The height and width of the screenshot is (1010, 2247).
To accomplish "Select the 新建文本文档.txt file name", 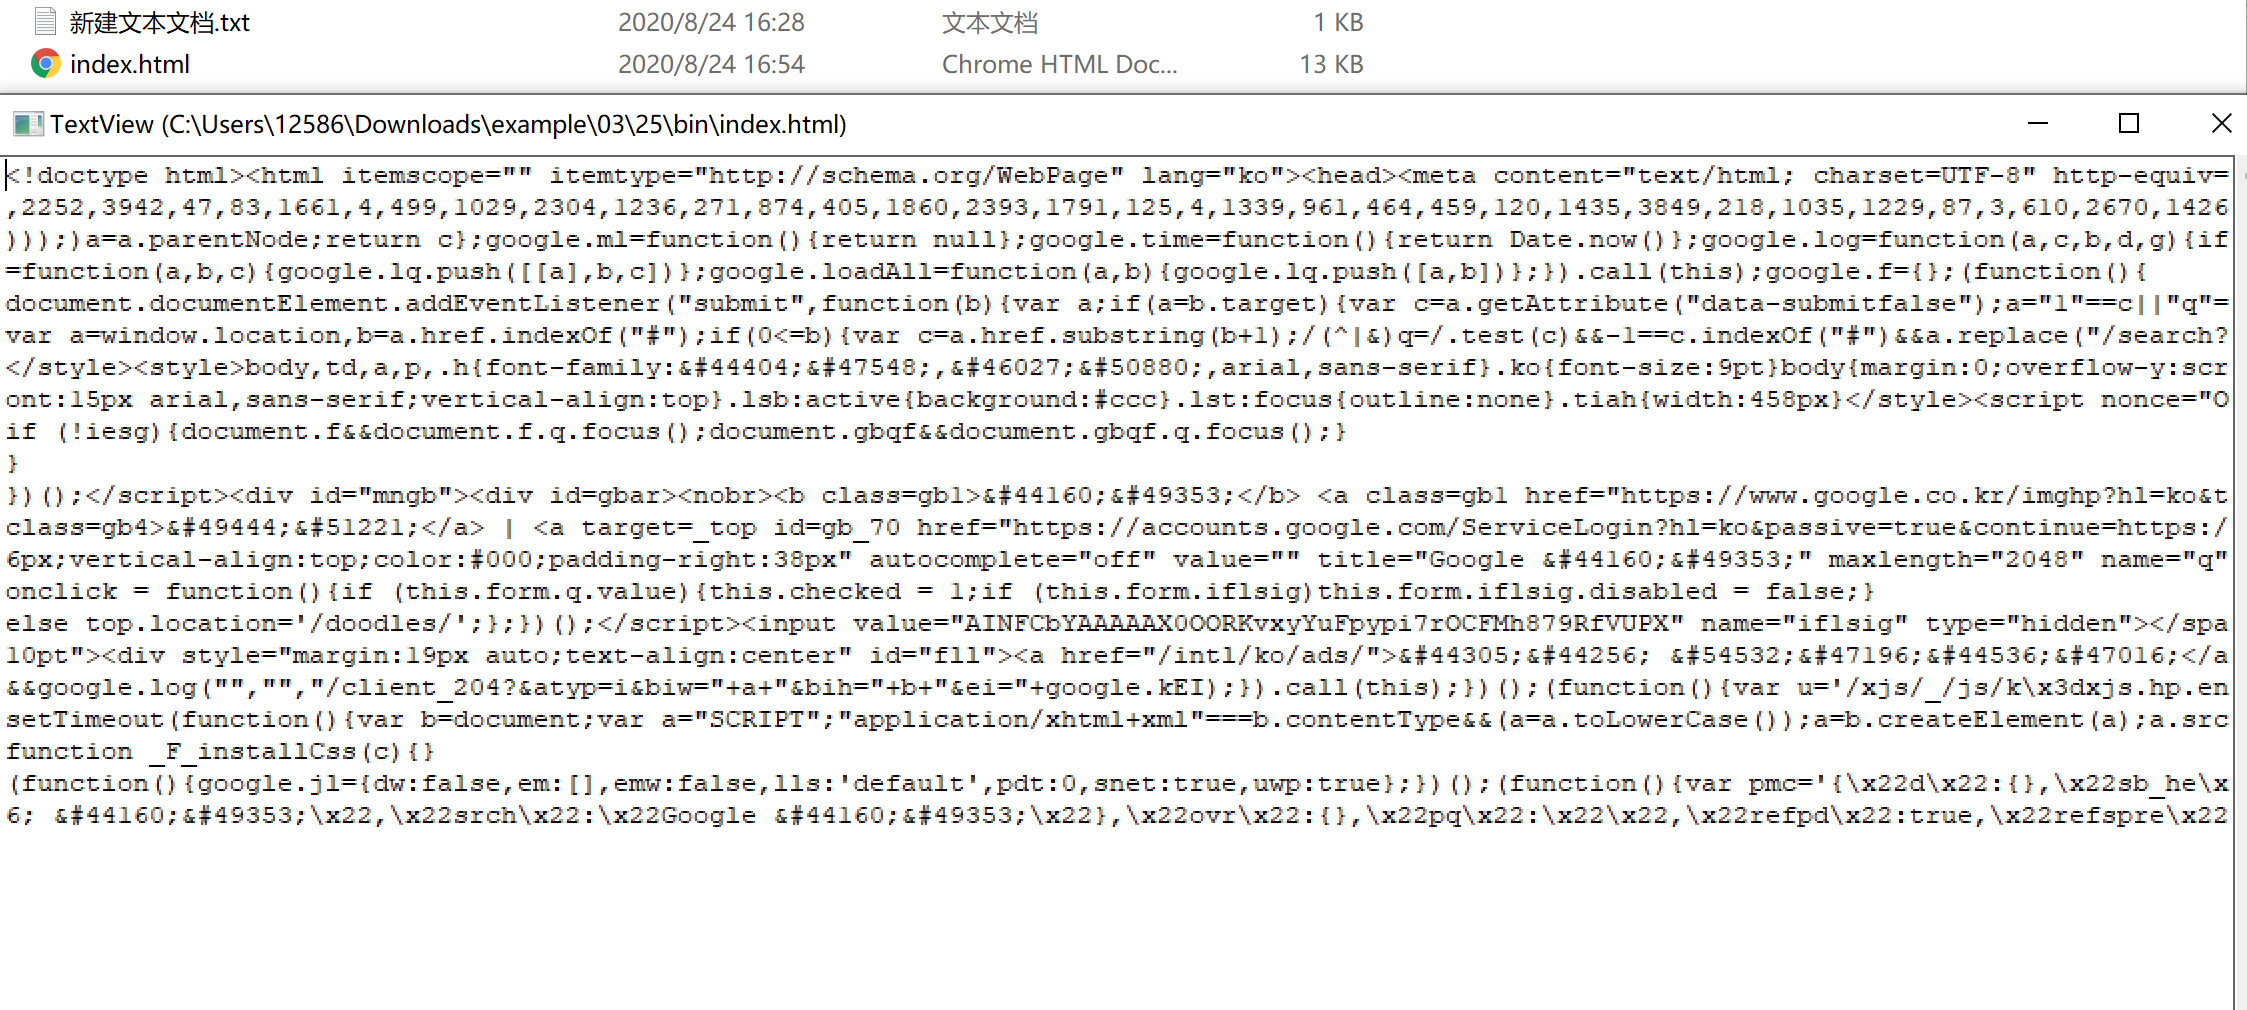I will tap(160, 22).
